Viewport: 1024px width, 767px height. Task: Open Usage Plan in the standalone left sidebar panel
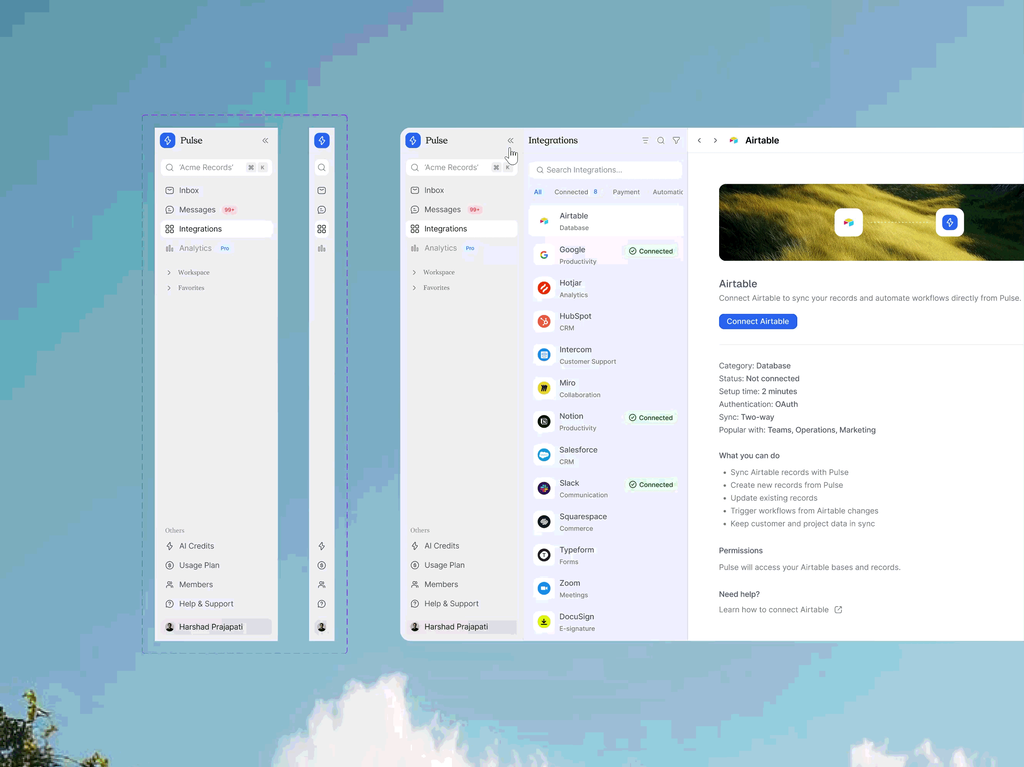click(x=216, y=565)
